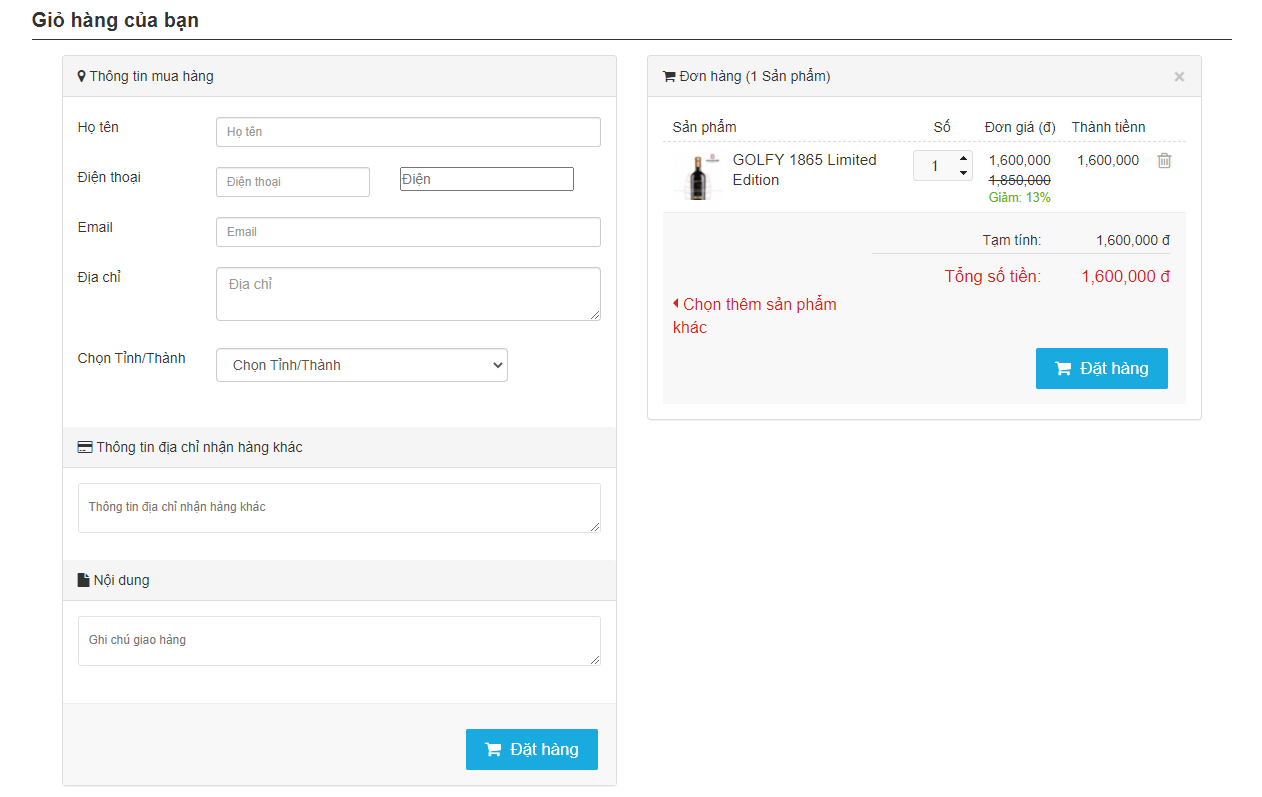Open the Chọn Tỉnh/Thành dropdown

tap(362, 365)
